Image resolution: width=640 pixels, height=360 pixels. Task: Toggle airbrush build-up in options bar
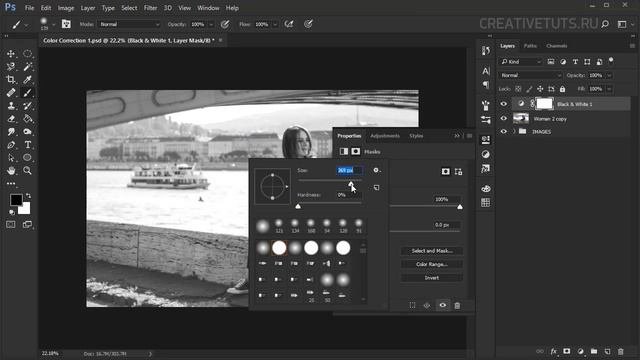[289, 24]
